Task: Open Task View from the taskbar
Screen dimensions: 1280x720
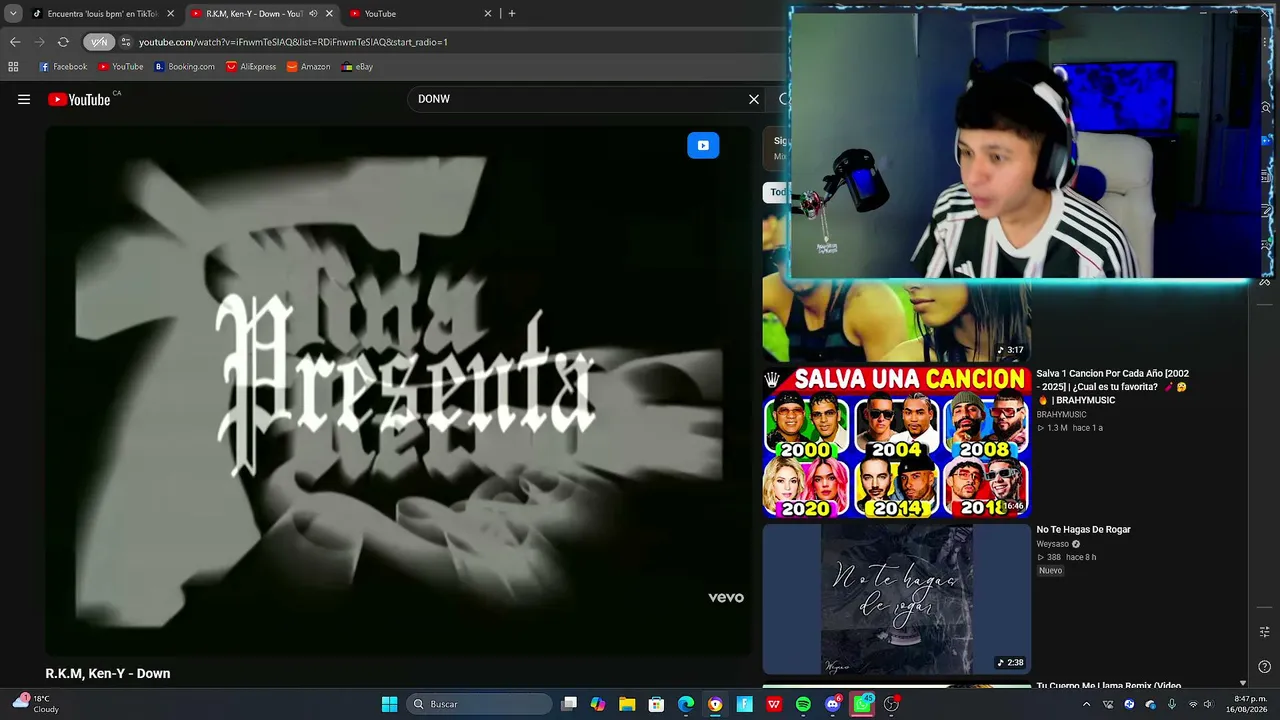Action: [569, 704]
